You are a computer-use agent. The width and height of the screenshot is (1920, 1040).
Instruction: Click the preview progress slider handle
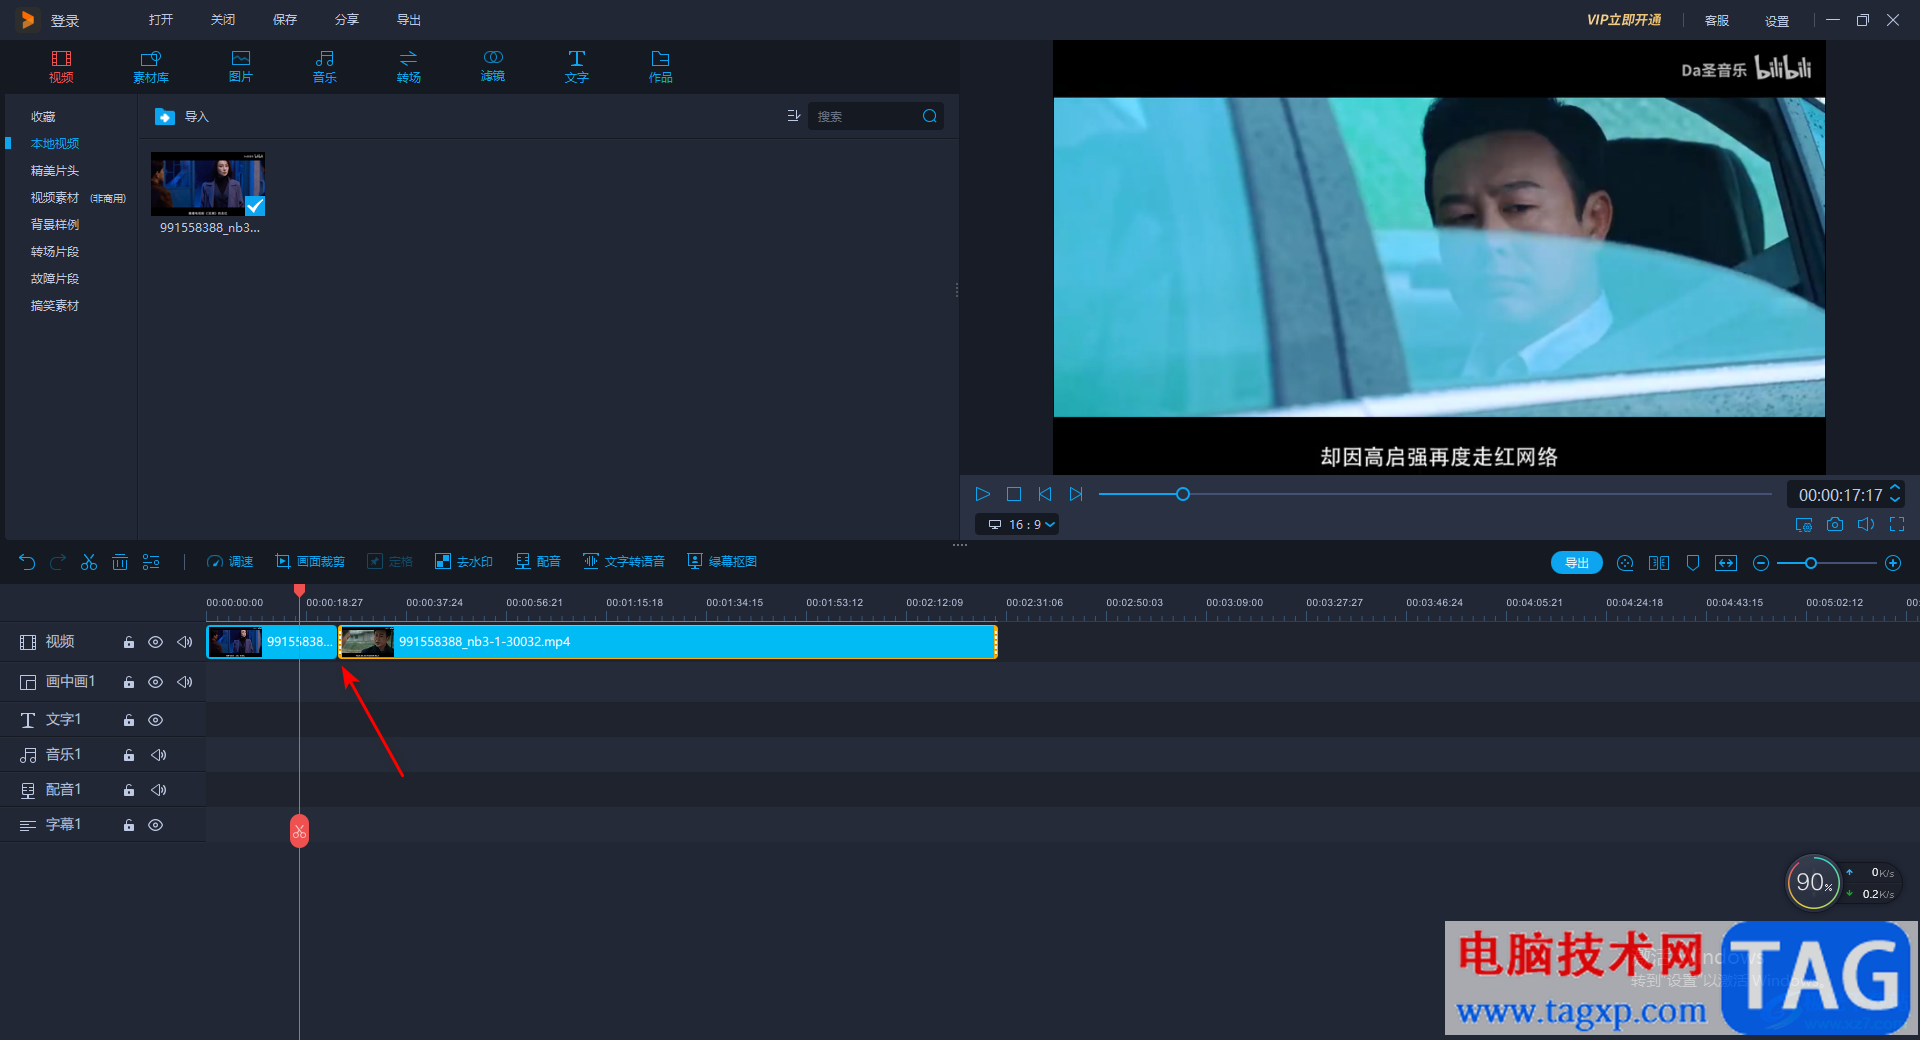tap(1183, 494)
